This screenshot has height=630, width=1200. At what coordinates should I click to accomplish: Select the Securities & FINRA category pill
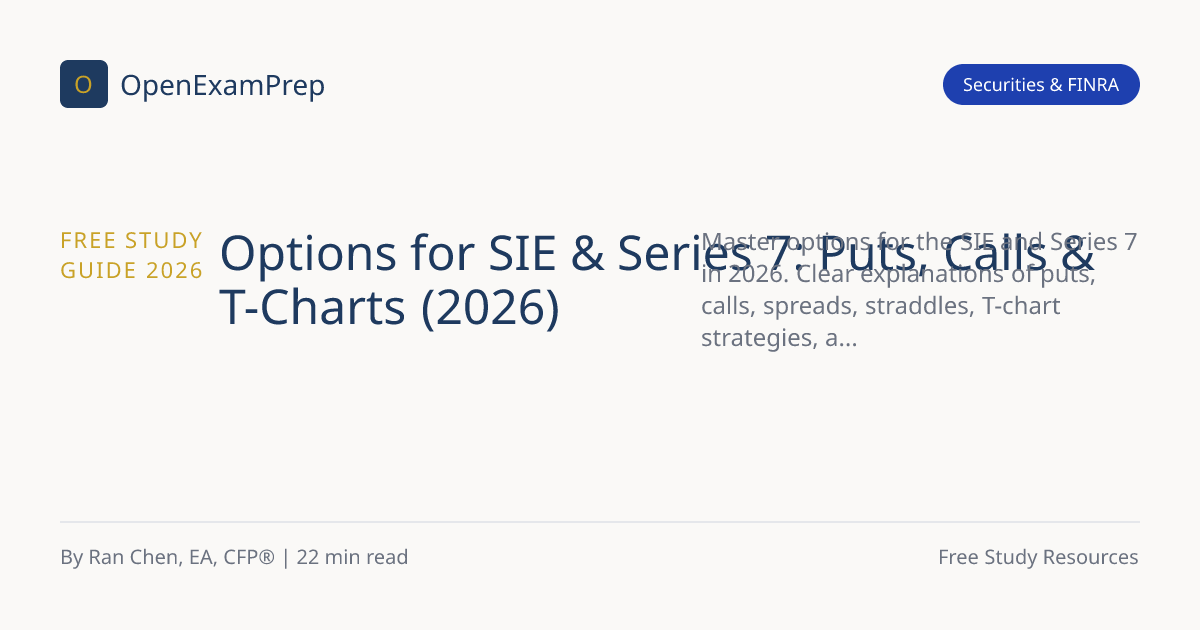pyautogui.click(x=1041, y=85)
